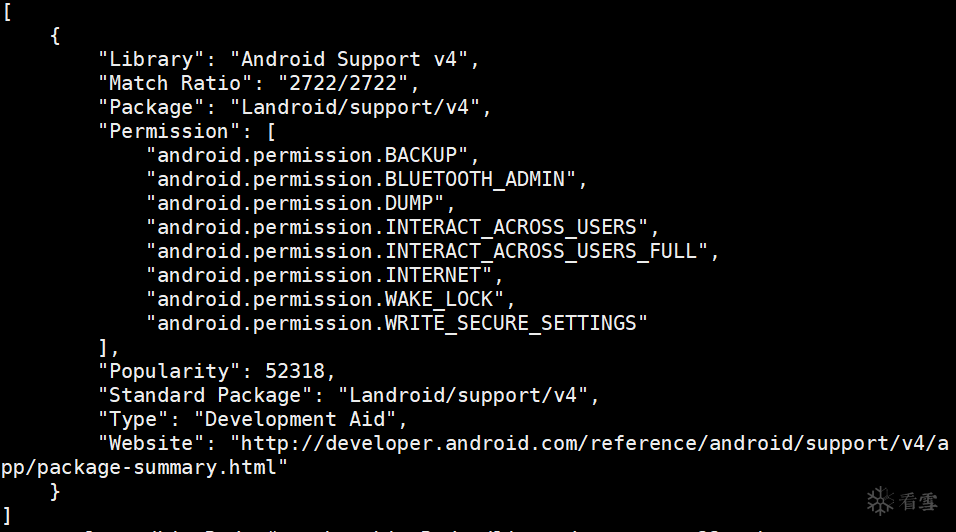The height and width of the screenshot is (532, 956).
Task: Click the "Package" key text
Action: [x=151, y=108]
